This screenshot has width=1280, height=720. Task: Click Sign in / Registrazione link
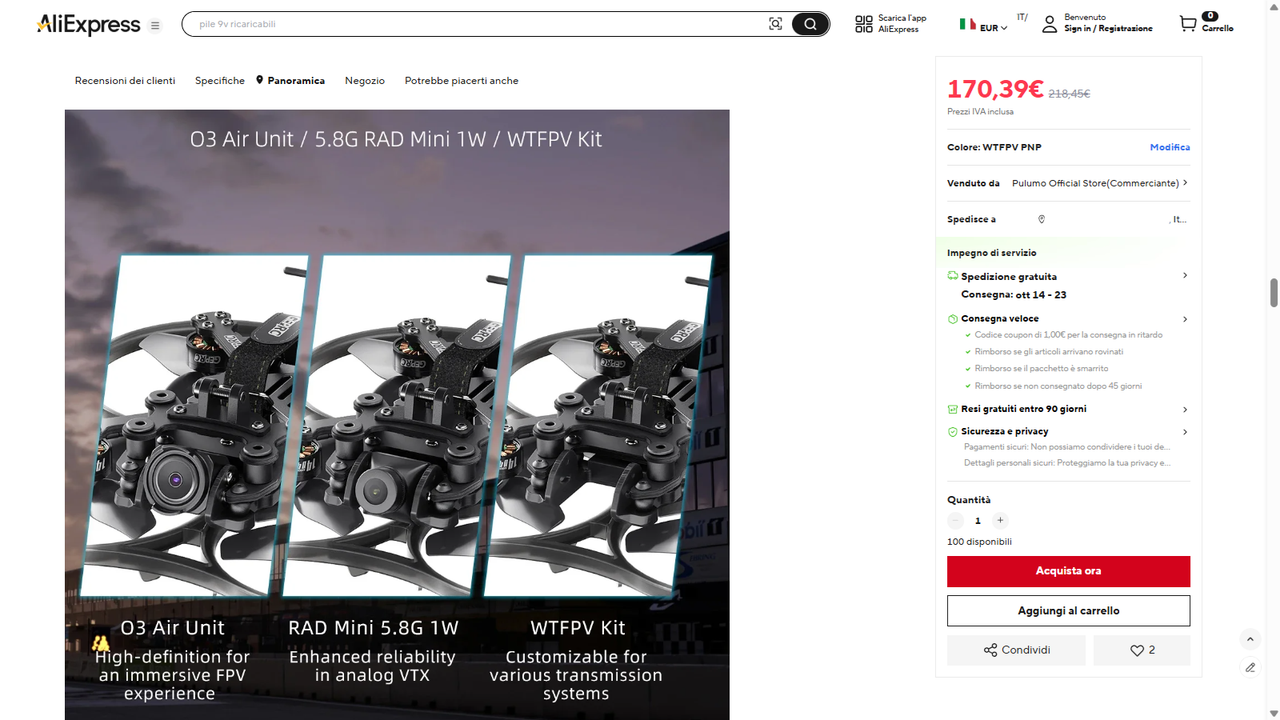pos(1108,29)
